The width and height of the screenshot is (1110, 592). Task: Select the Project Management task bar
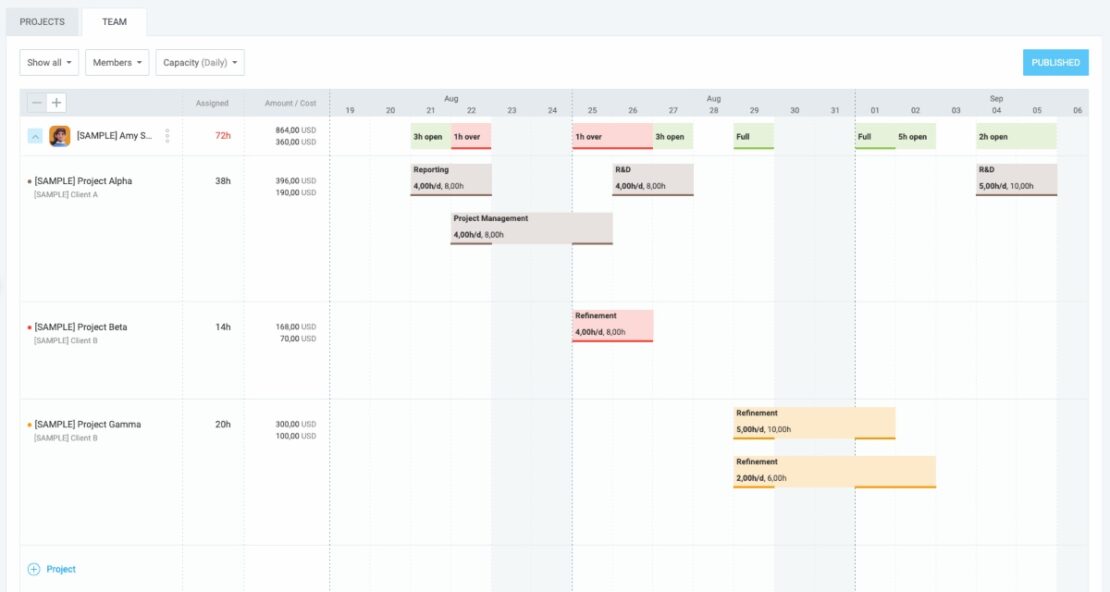tap(531, 227)
